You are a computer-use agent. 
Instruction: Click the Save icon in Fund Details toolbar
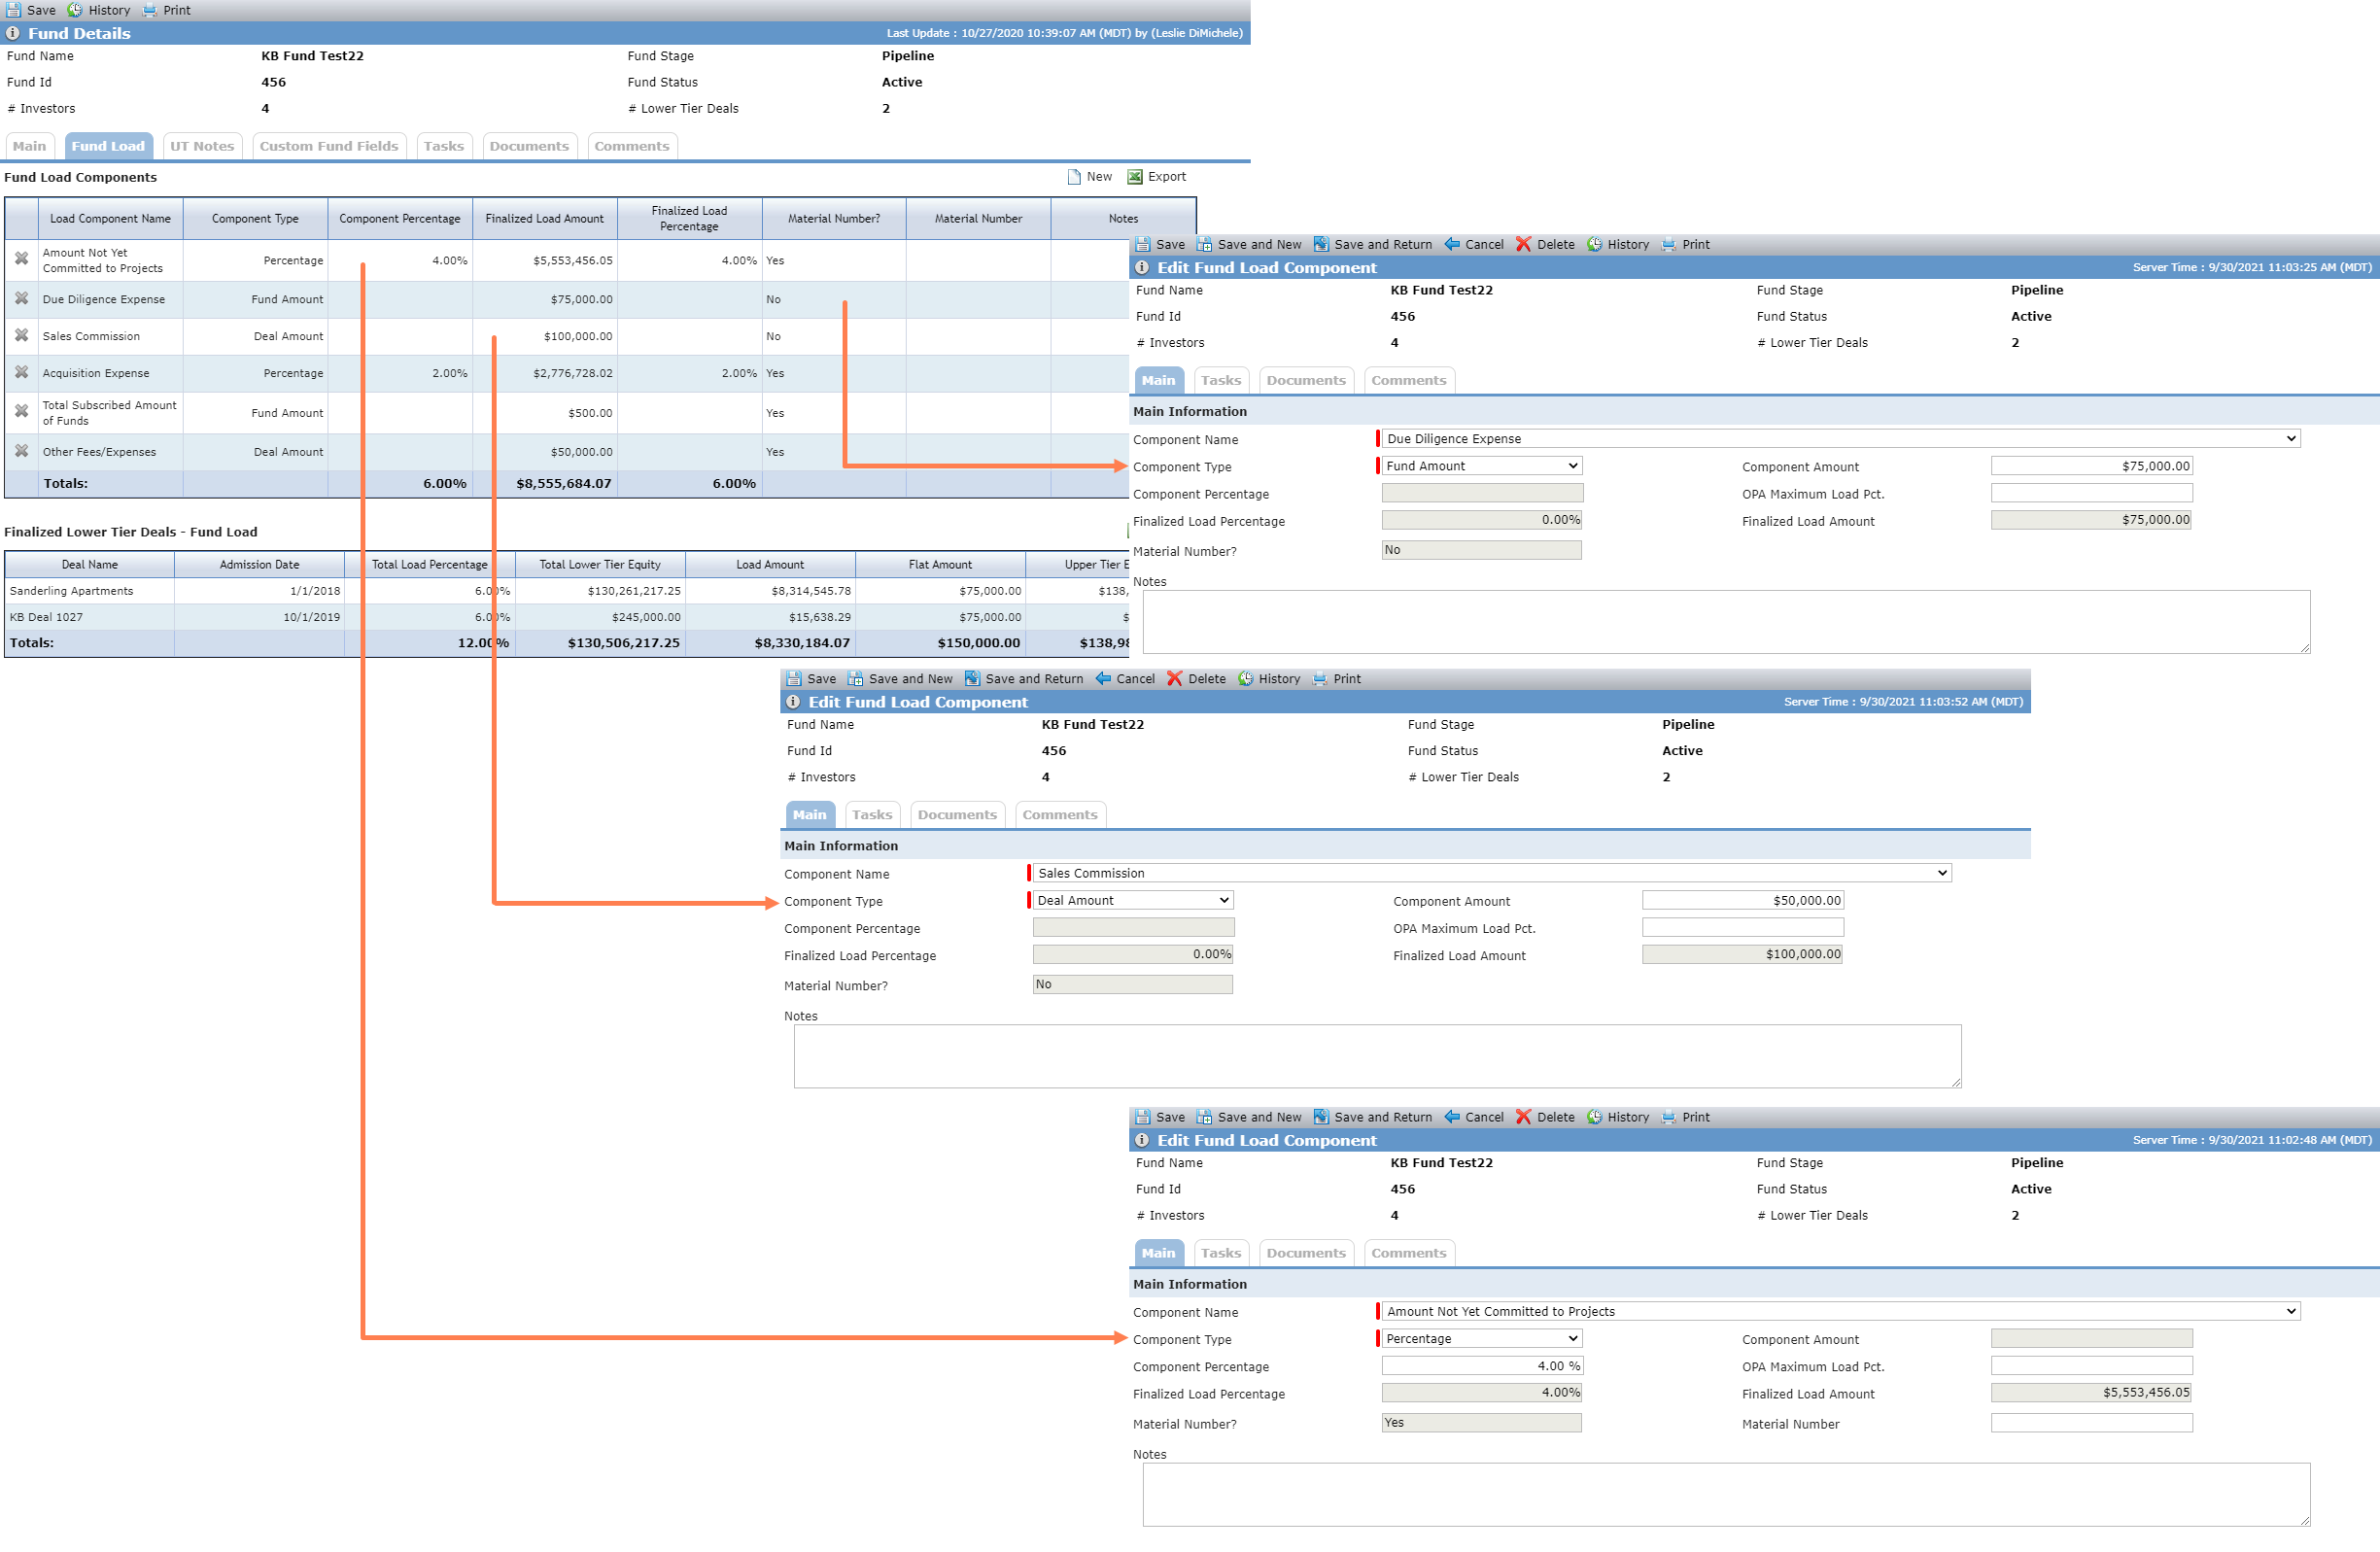tap(14, 10)
